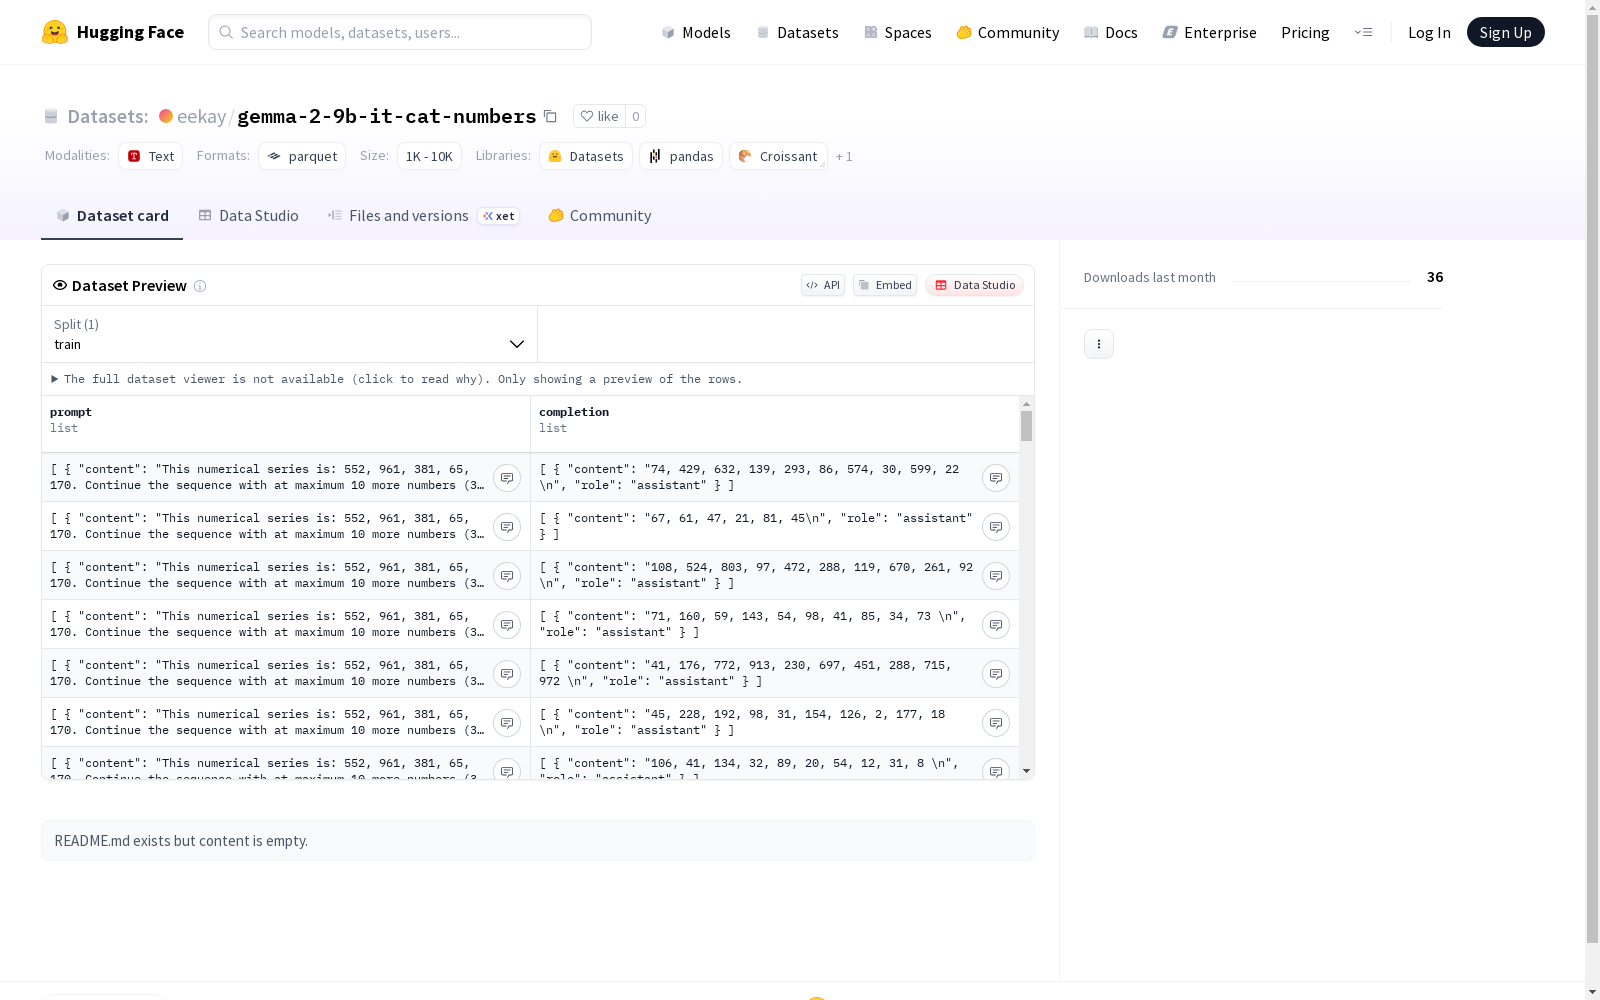
Task: Expand the completion cell starting with "106, 41, 134"
Action: [x=996, y=770]
